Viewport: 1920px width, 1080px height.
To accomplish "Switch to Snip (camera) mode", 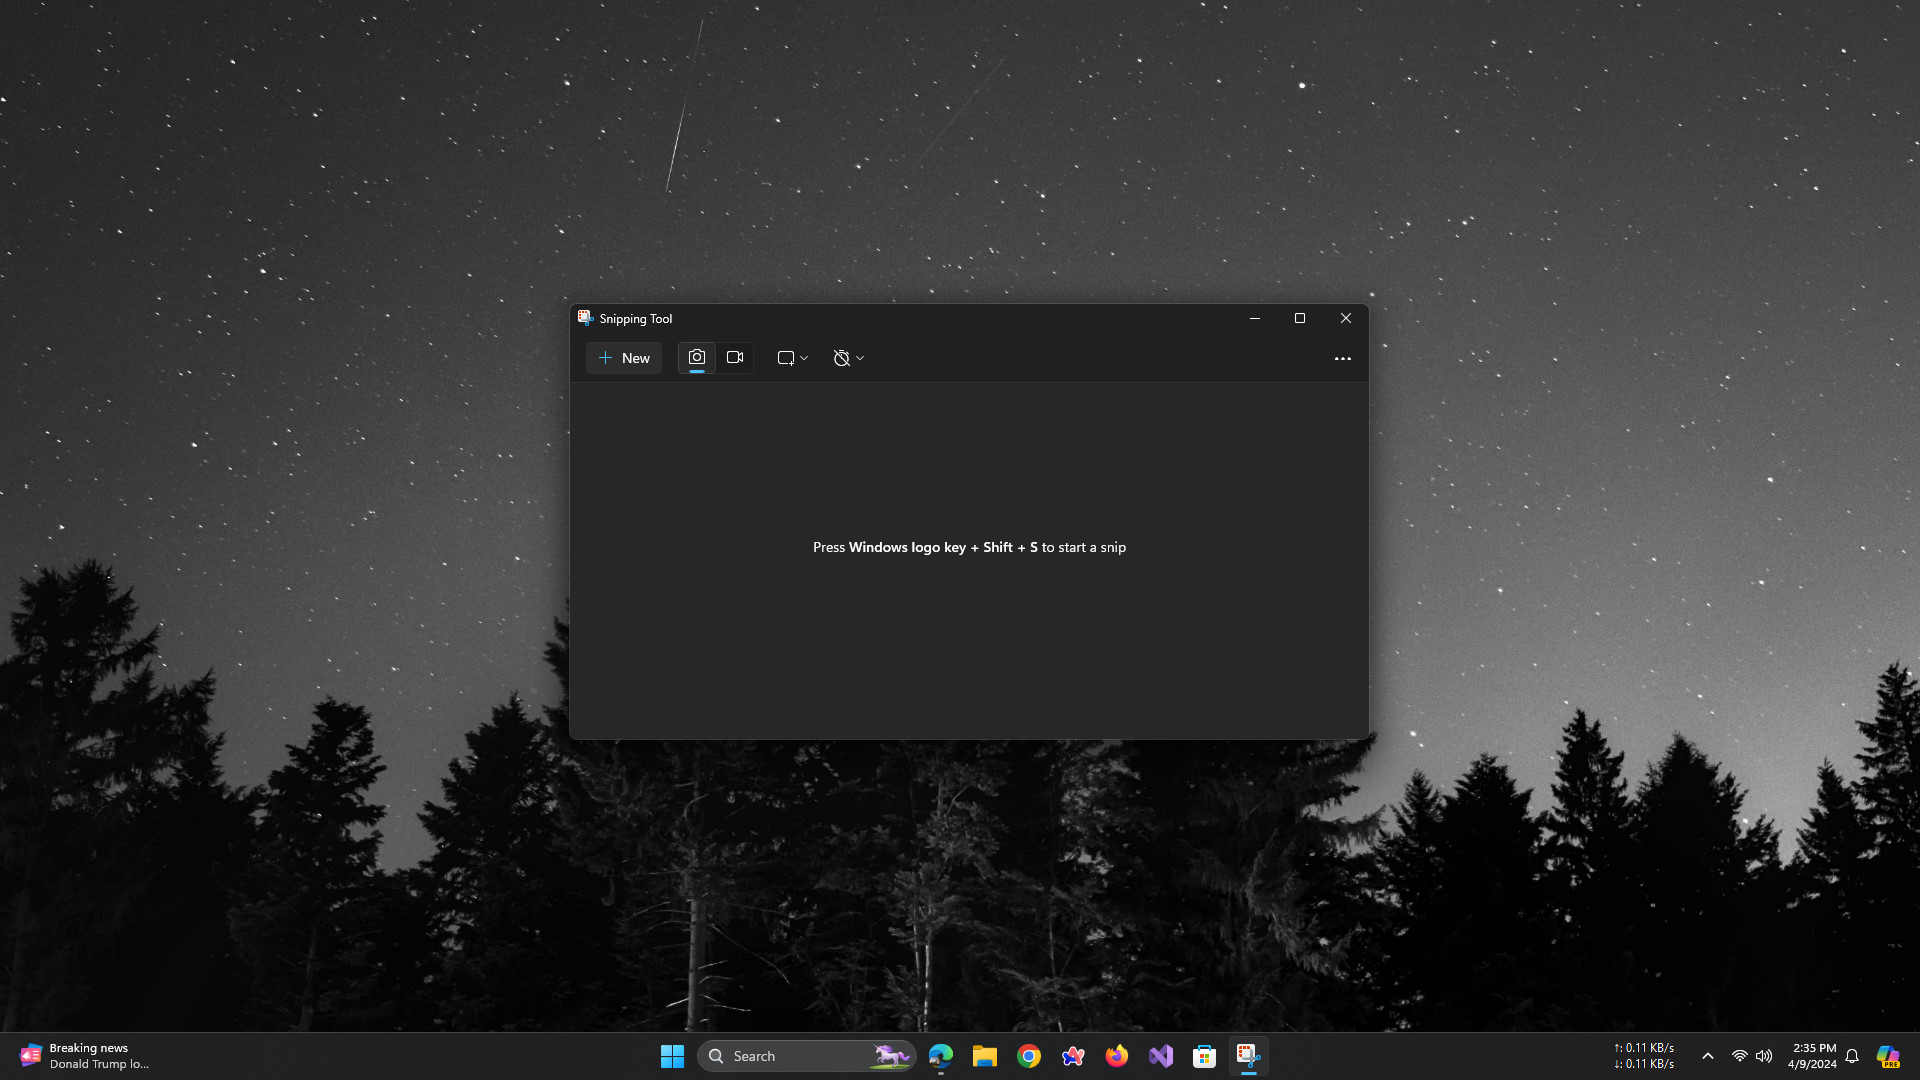I will point(697,357).
